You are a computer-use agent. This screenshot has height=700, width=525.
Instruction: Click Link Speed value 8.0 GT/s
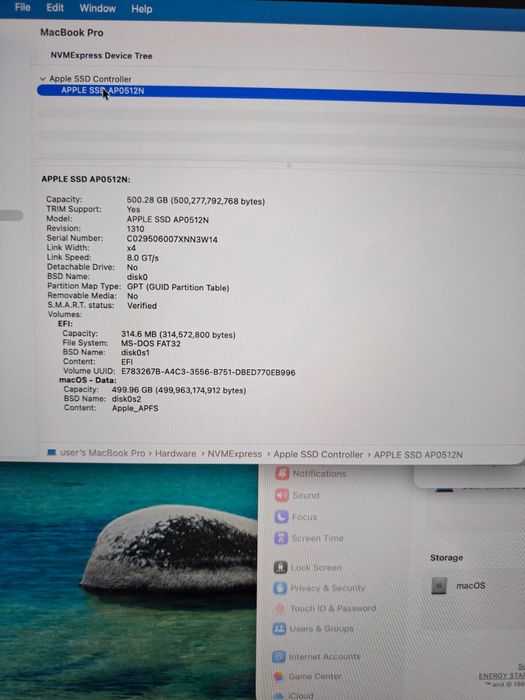pyautogui.click(x=142, y=258)
